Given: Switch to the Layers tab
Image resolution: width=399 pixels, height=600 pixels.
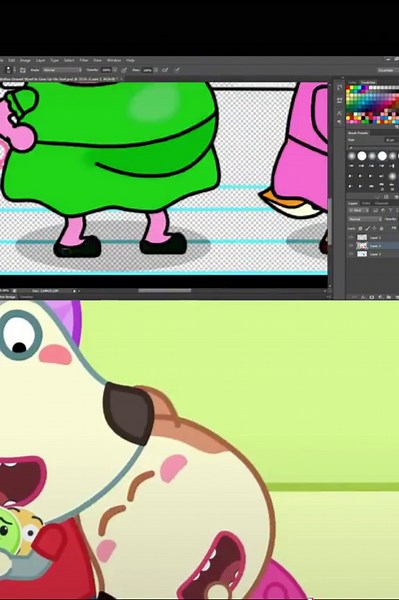Looking at the screenshot, I should [353, 203].
